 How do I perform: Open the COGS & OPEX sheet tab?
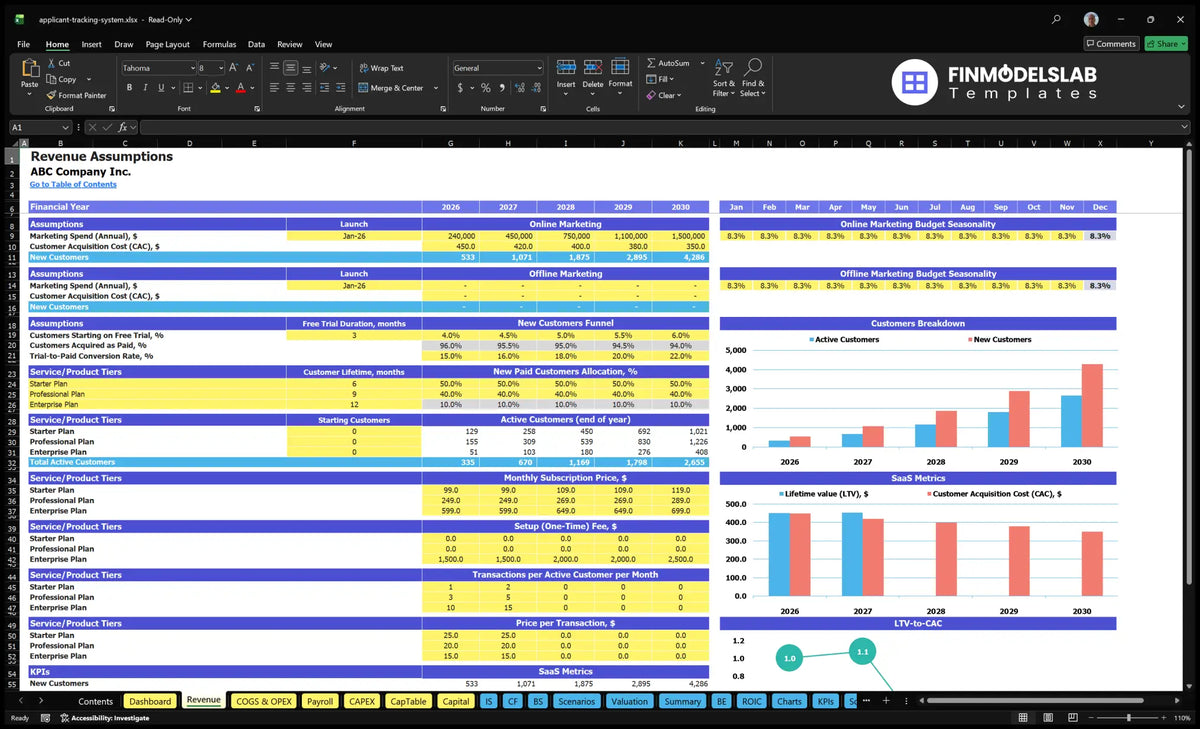(263, 701)
